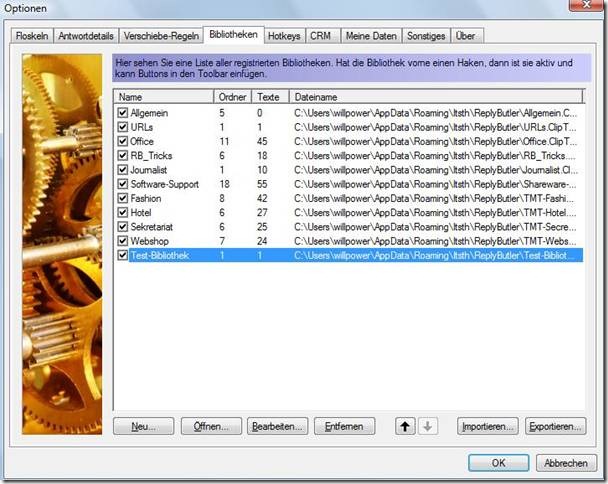Sort by the Ordner column header
Image resolution: width=608 pixels, height=484 pixels.
tap(233, 97)
